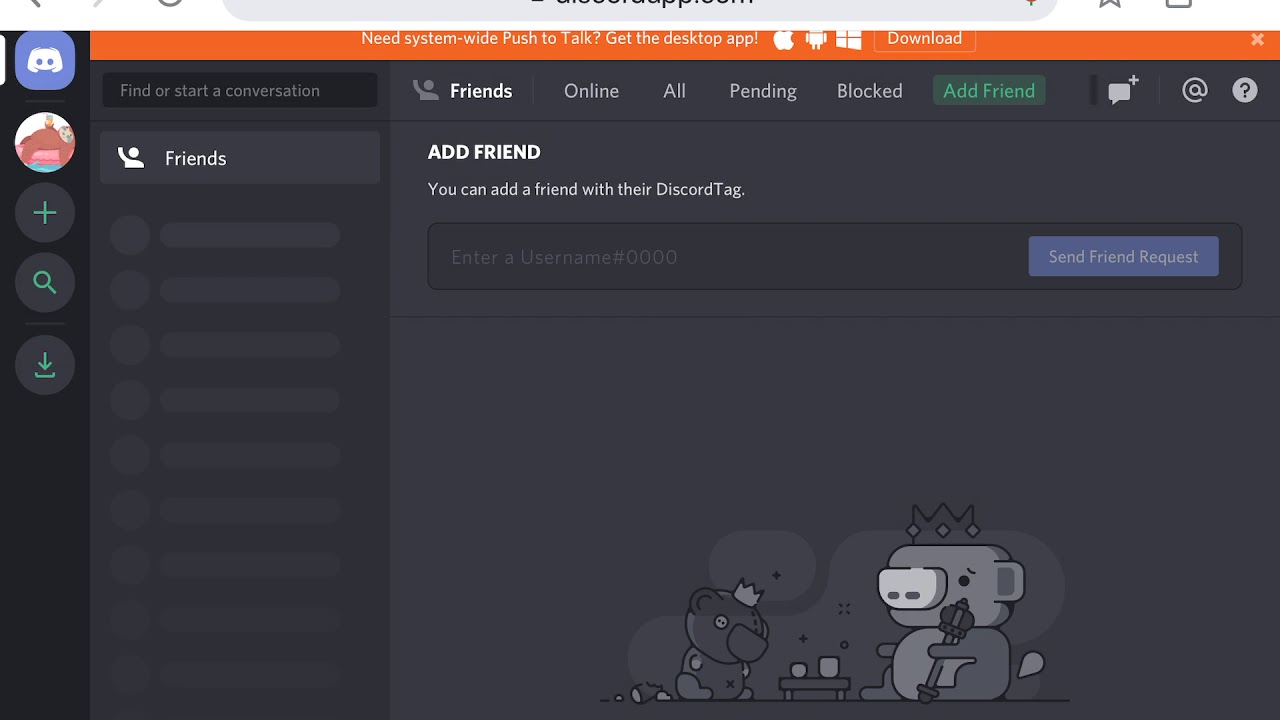
Task: Click the ADD FRIEND heading text
Action: click(x=484, y=152)
